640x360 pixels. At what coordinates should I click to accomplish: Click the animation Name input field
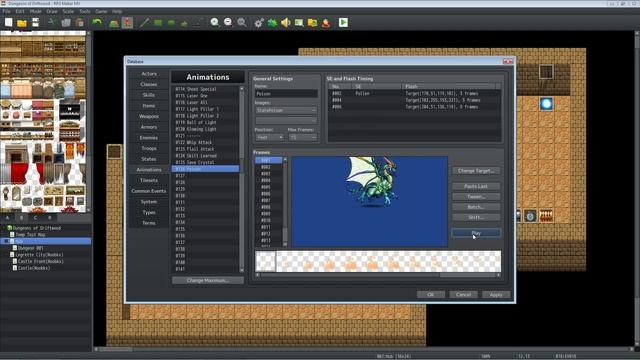coord(286,94)
